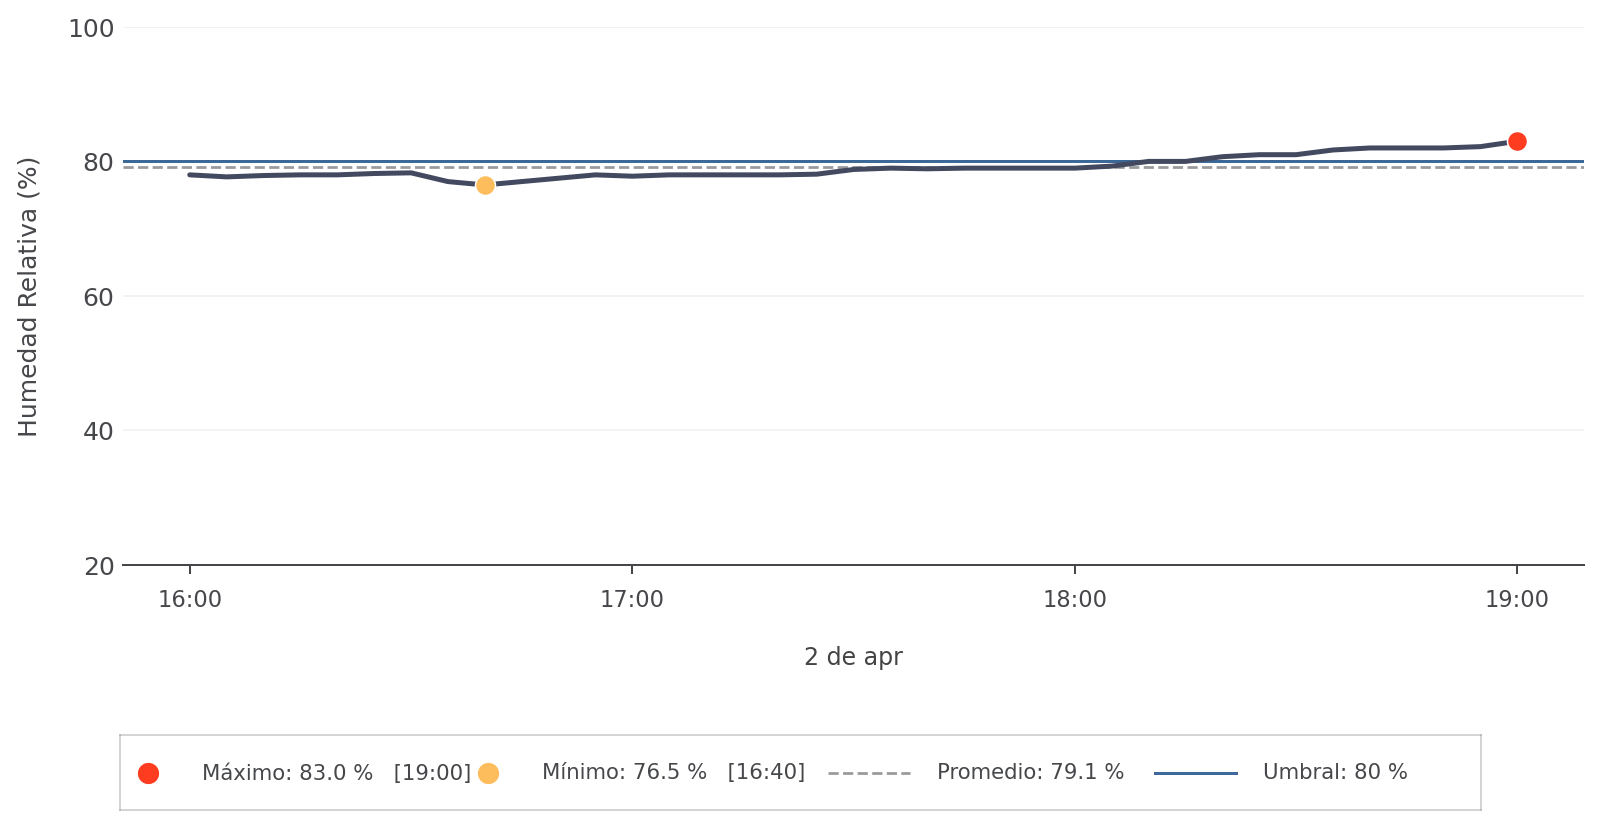This screenshot has width=1601, height=828.
Task: Click the 20 y-axis tick label
Action: pyautogui.click(x=98, y=567)
